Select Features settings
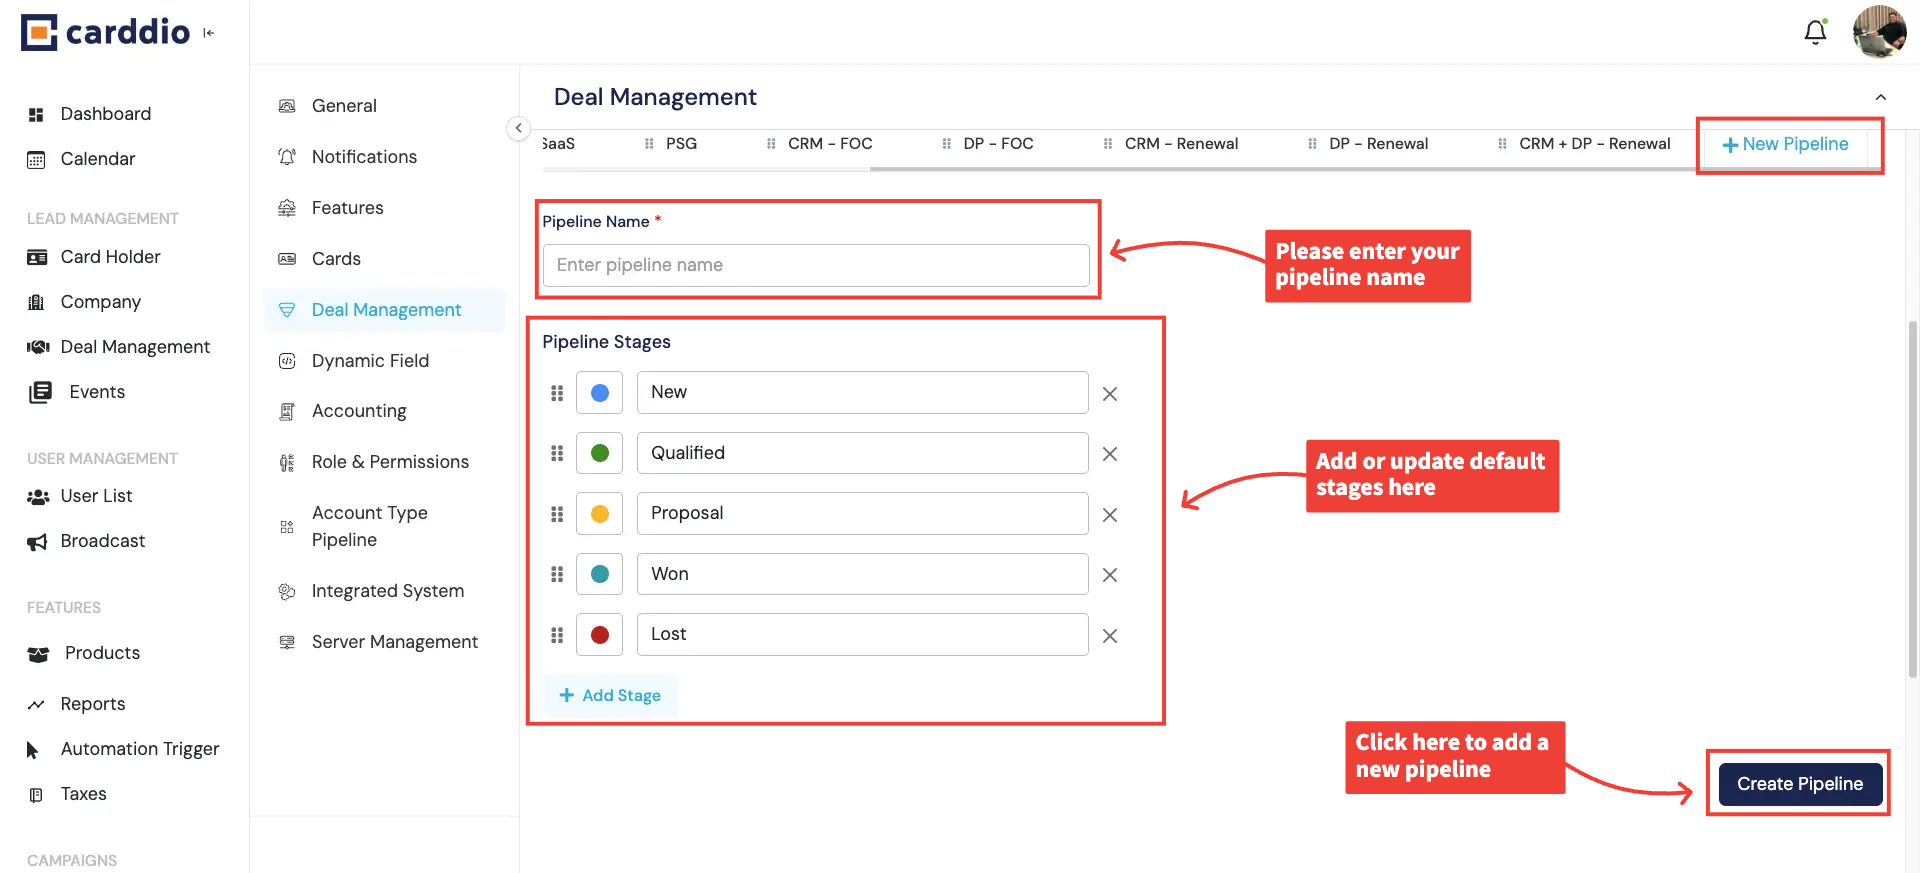This screenshot has height=873, width=1920. click(x=347, y=208)
